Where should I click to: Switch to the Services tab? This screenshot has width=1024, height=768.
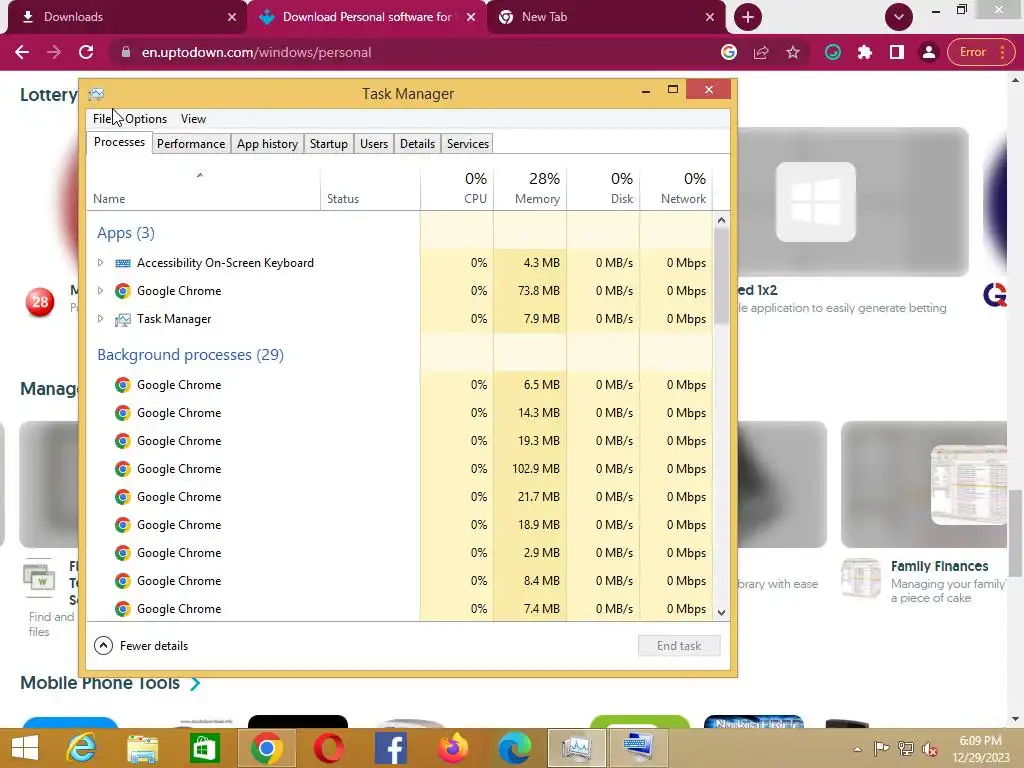click(x=468, y=144)
